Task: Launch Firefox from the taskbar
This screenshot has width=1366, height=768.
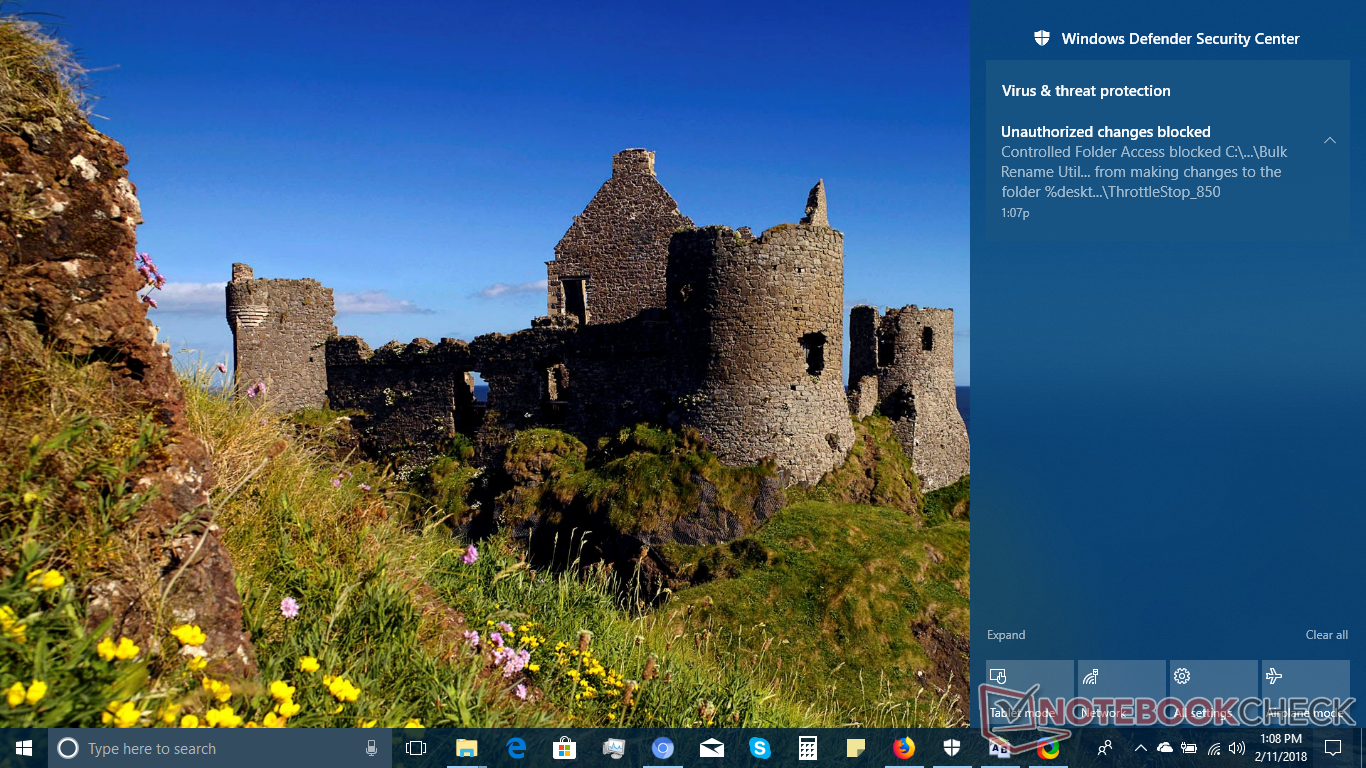Action: pyautogui.click(x=904, y=748)
